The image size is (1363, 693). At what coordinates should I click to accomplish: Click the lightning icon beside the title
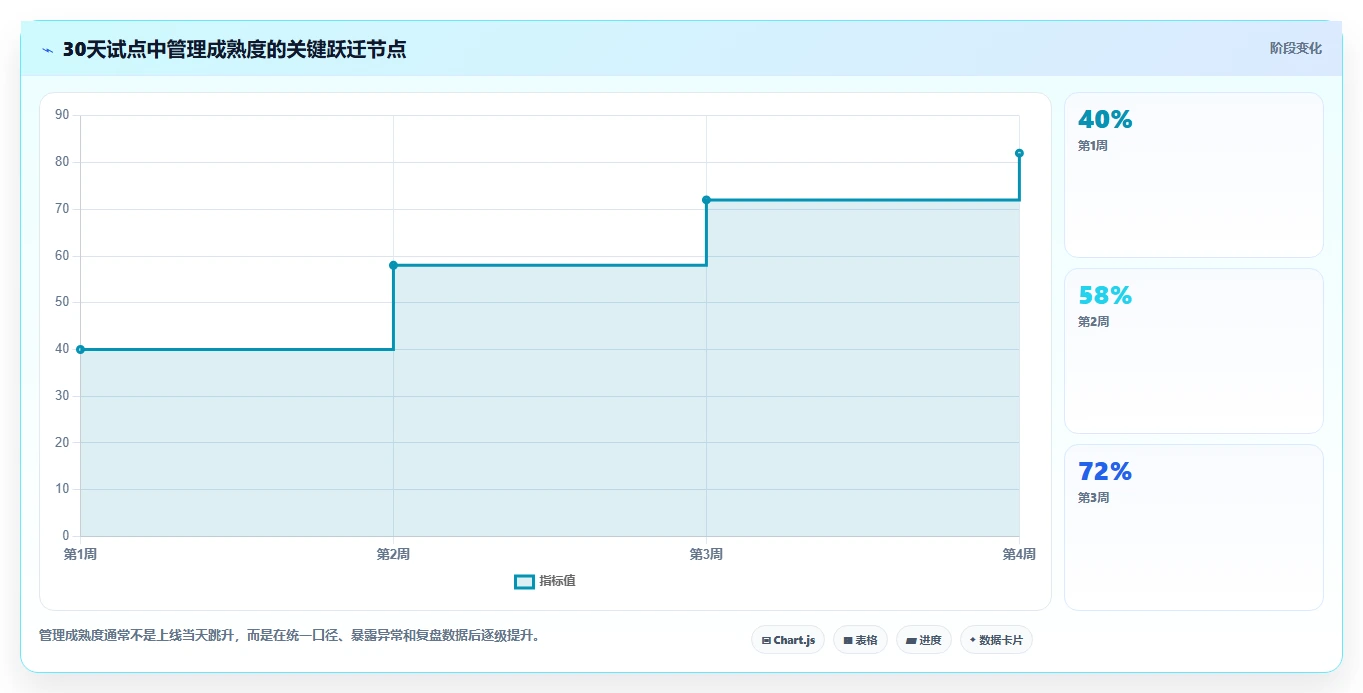tap(48, 50)
